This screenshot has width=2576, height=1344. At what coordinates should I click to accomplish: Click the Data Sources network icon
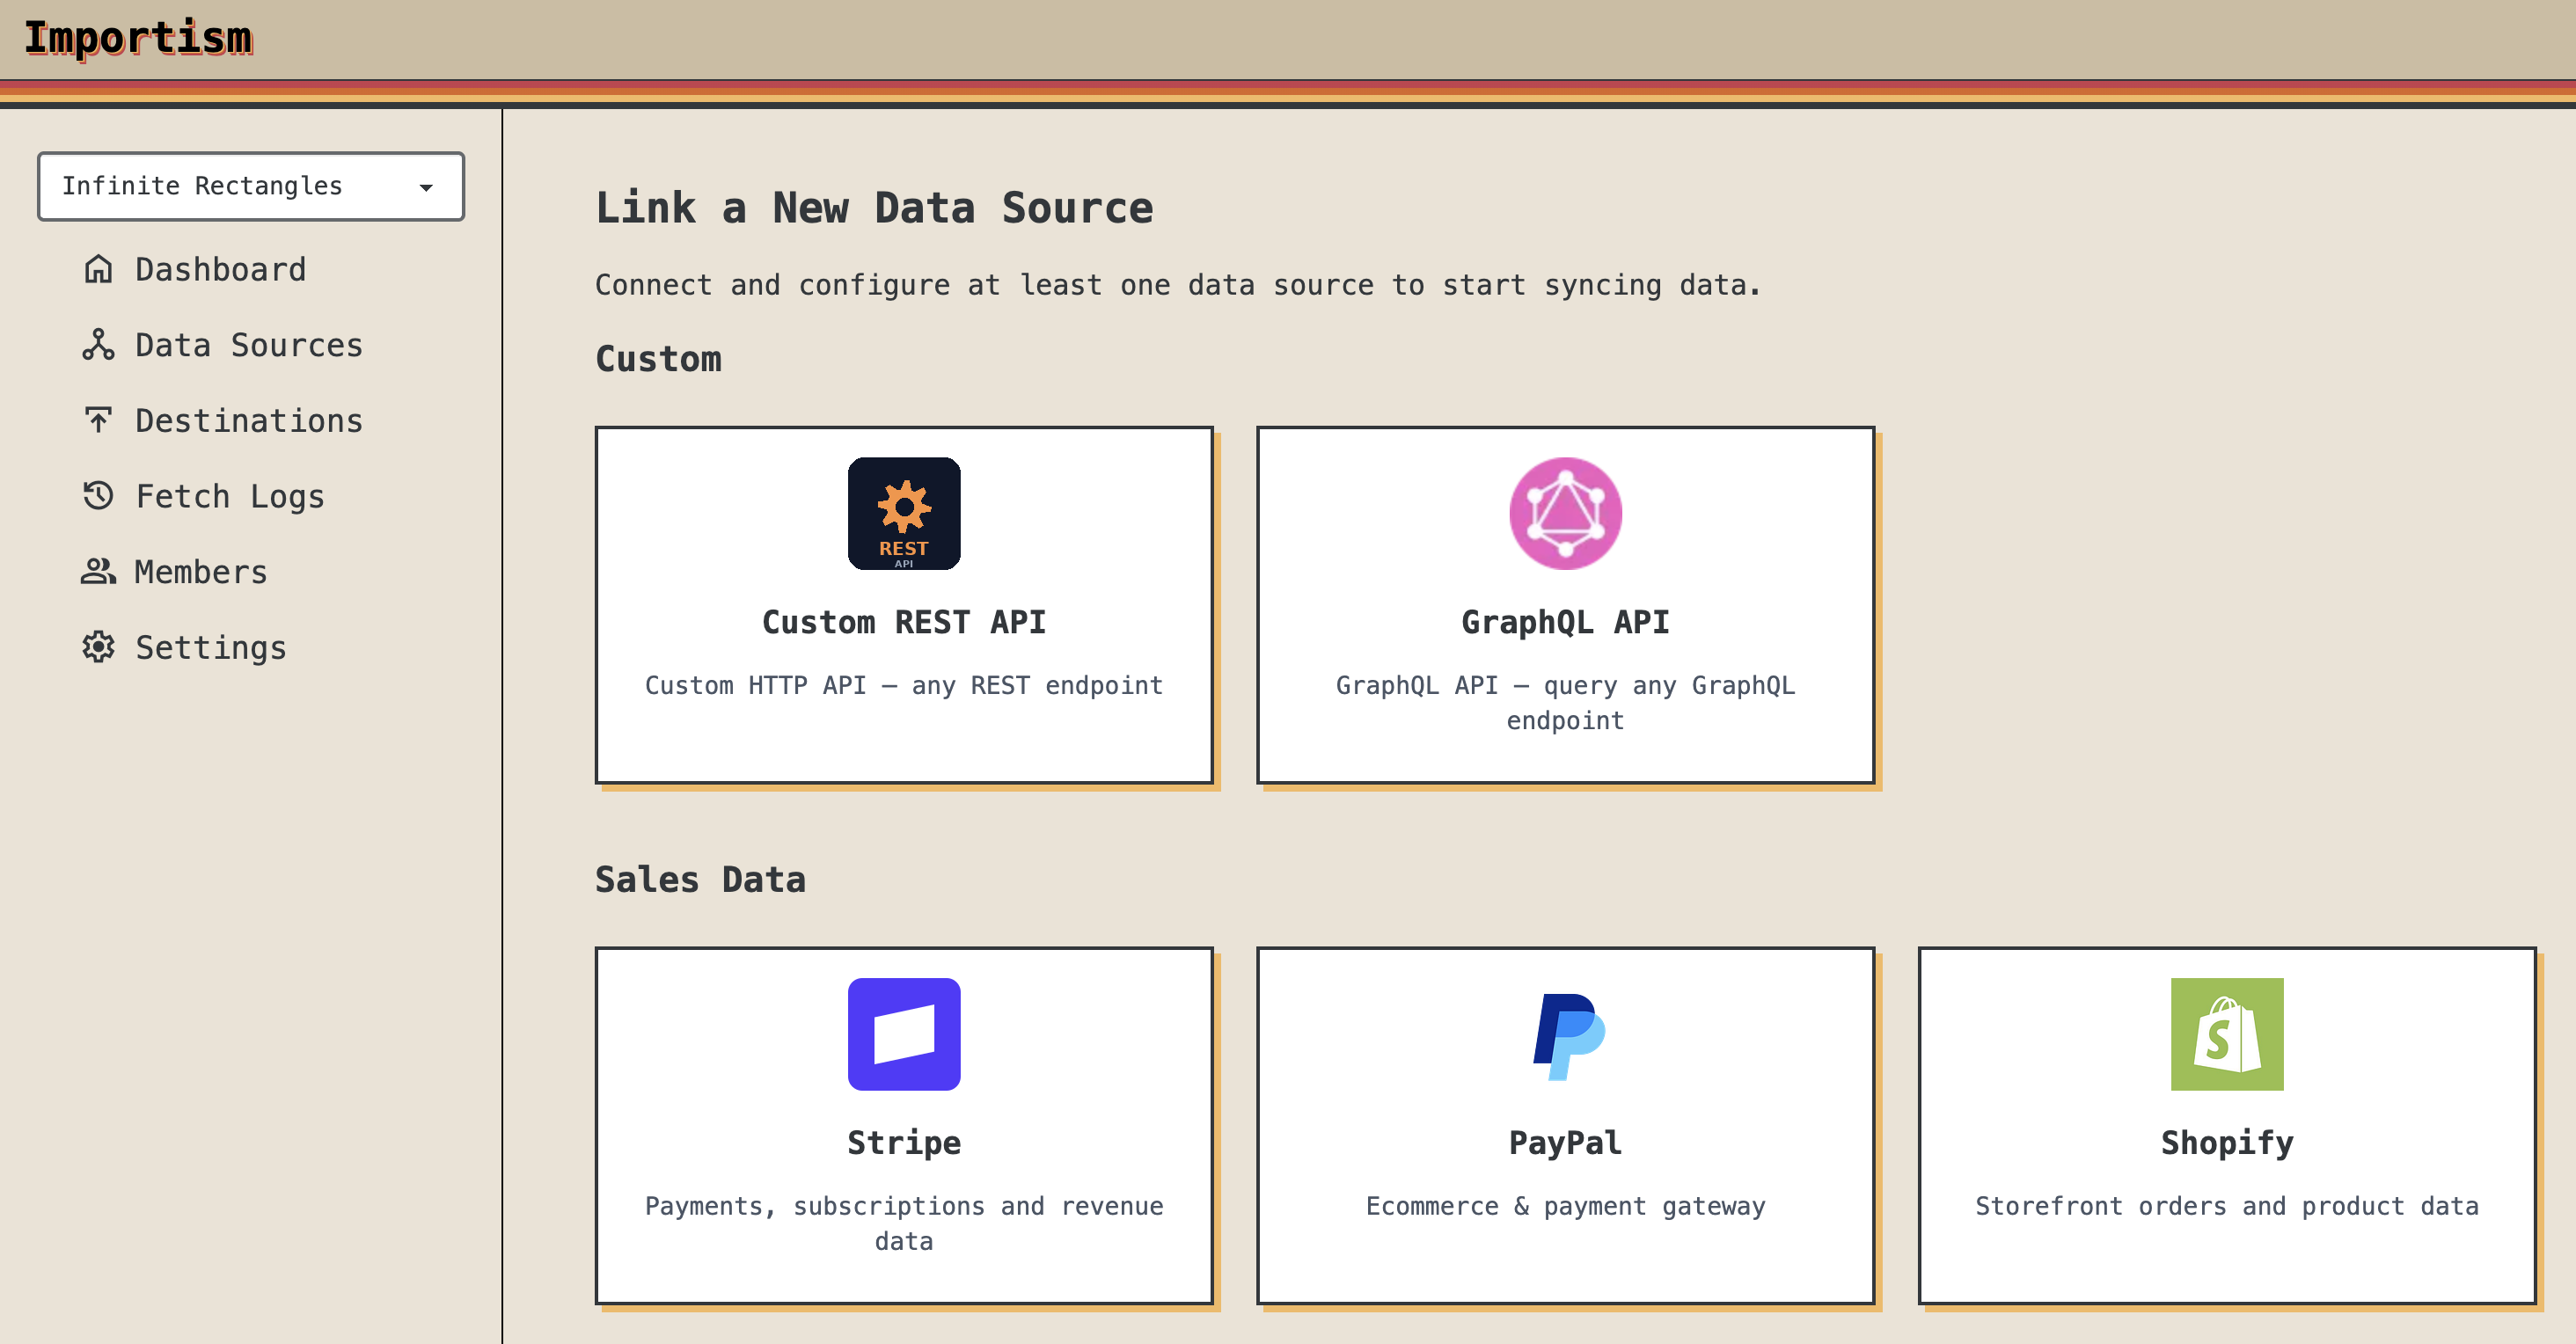click(x=98, y=344)
